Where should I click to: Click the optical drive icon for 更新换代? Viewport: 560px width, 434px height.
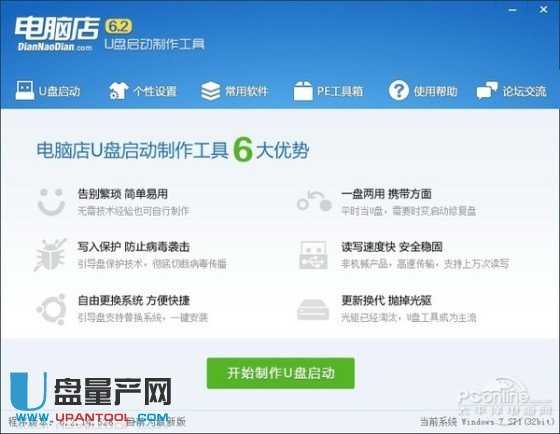(313, 309)
